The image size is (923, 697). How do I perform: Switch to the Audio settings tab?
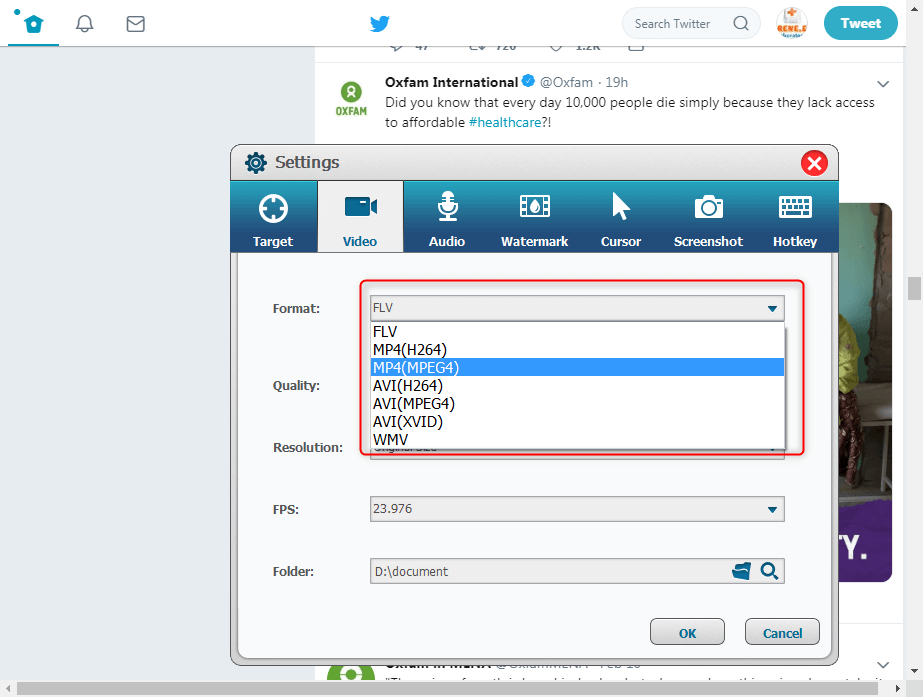(447, 216)
